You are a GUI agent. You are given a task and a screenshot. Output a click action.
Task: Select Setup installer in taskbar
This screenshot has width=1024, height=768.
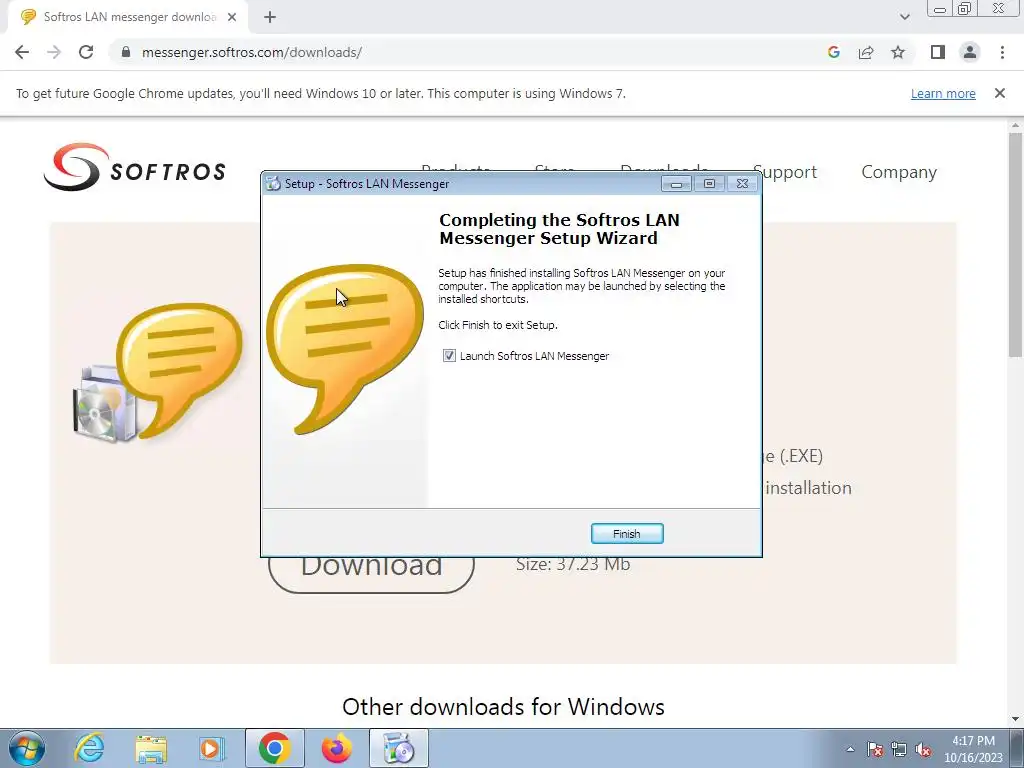[398, 748]
